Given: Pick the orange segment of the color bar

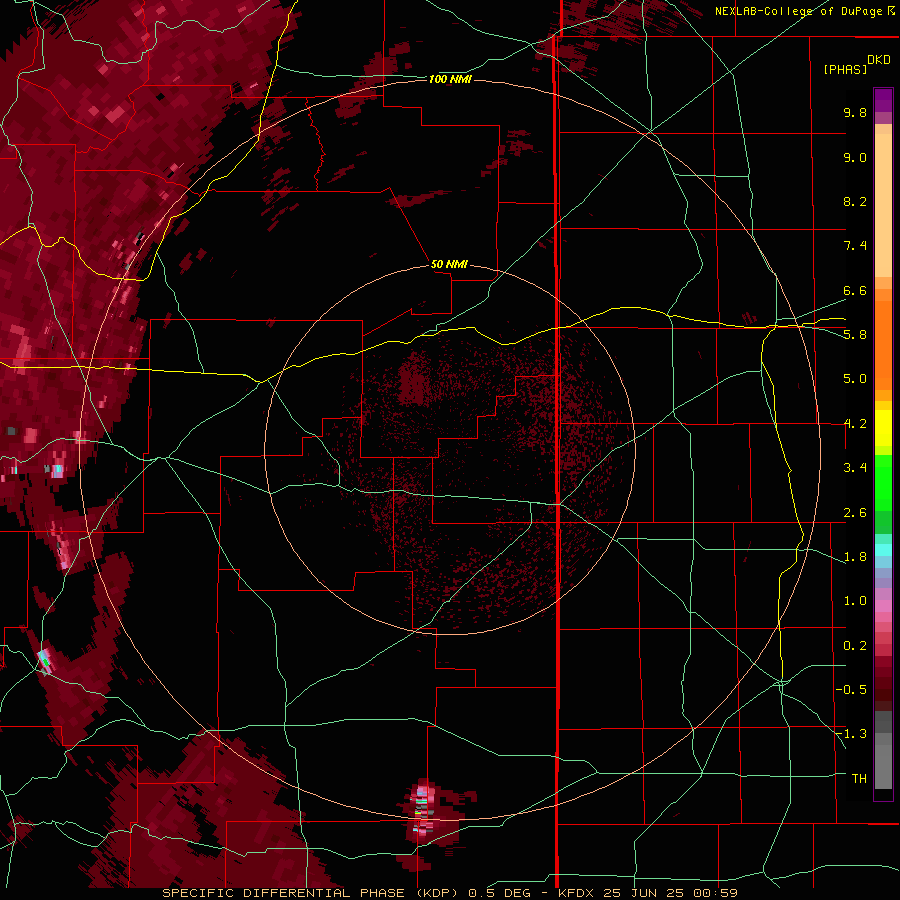Looking at the screenshot, I should pos(883,345).
